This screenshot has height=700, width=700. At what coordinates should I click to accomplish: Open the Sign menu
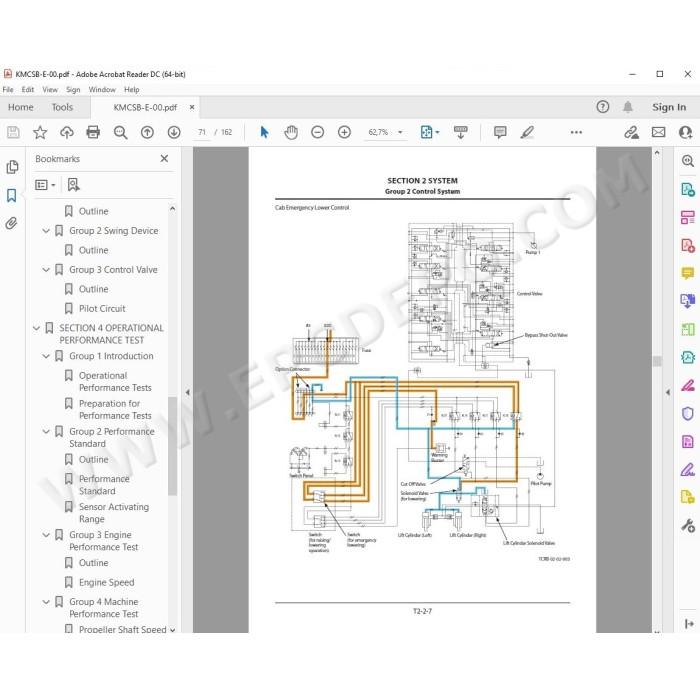tap(73, 90)
